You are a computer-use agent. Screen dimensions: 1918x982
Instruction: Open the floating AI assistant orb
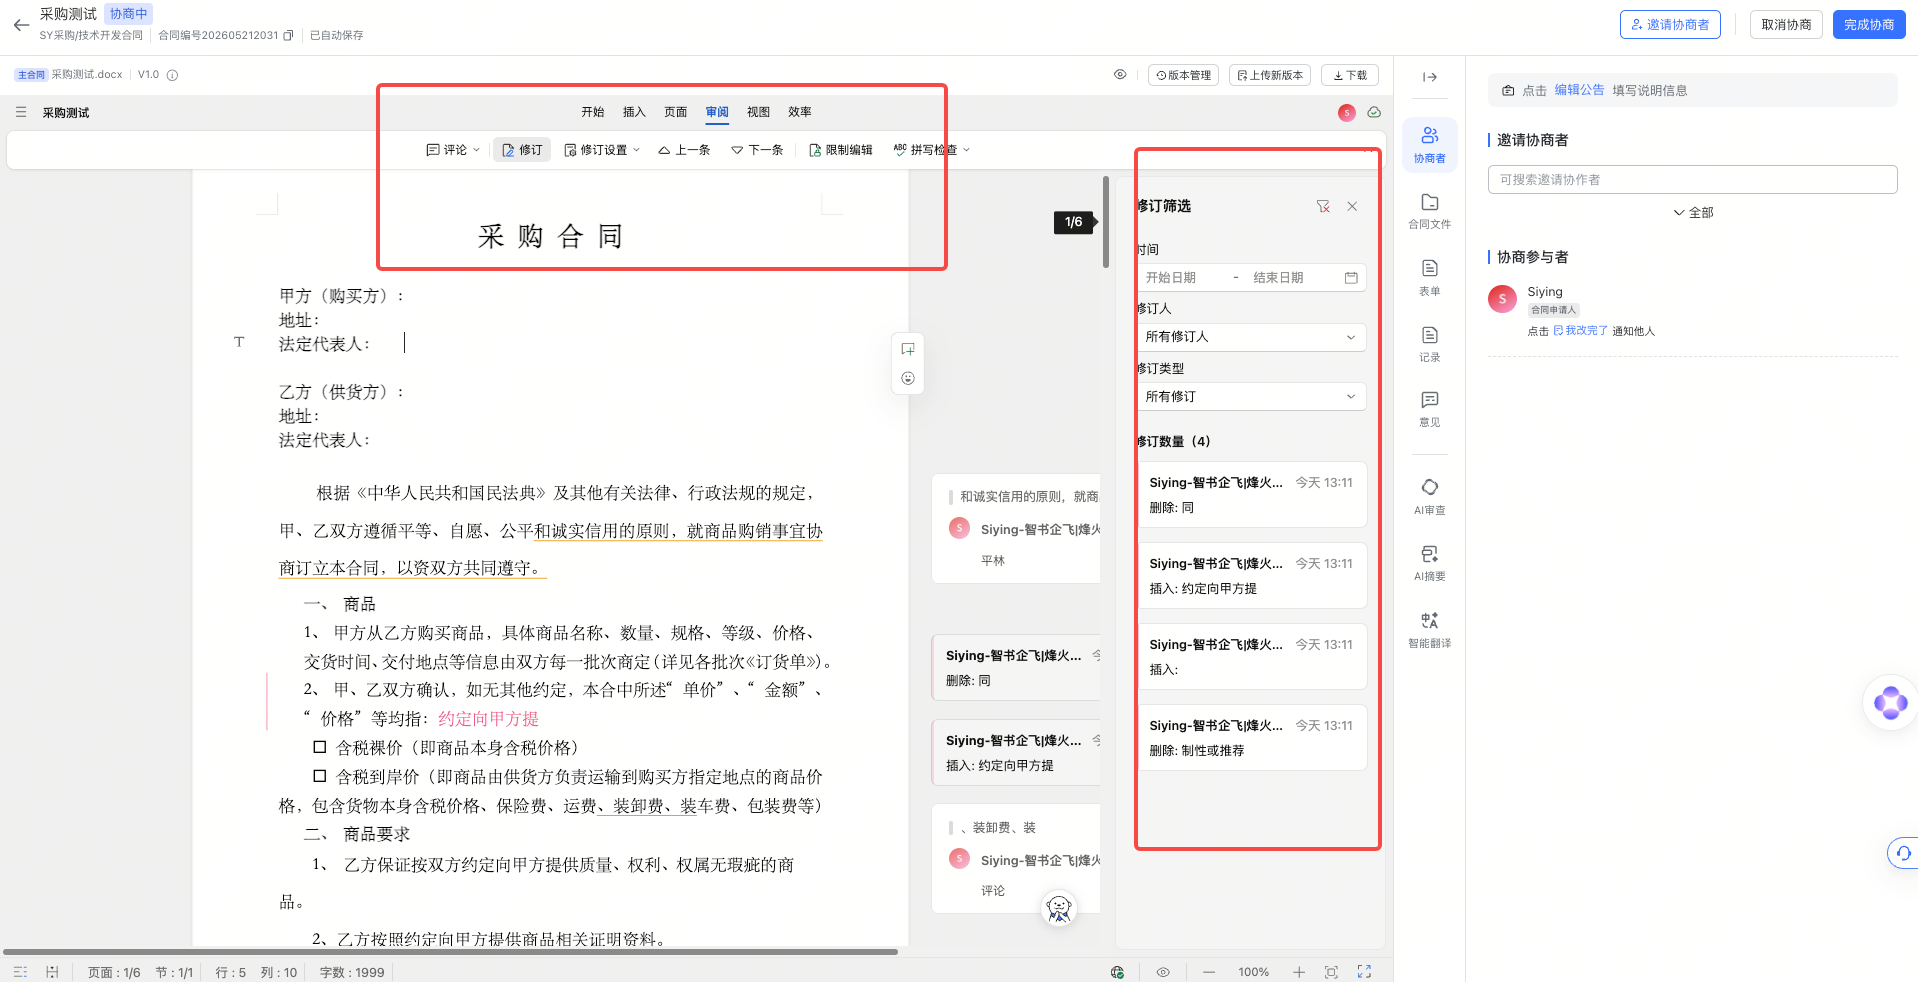(x=1890, y=703)
